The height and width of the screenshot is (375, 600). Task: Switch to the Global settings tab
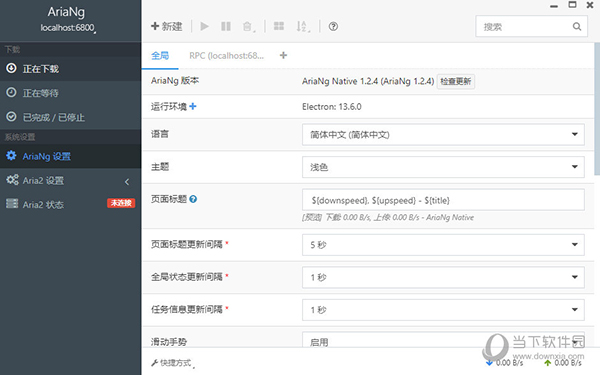(160, 56)
